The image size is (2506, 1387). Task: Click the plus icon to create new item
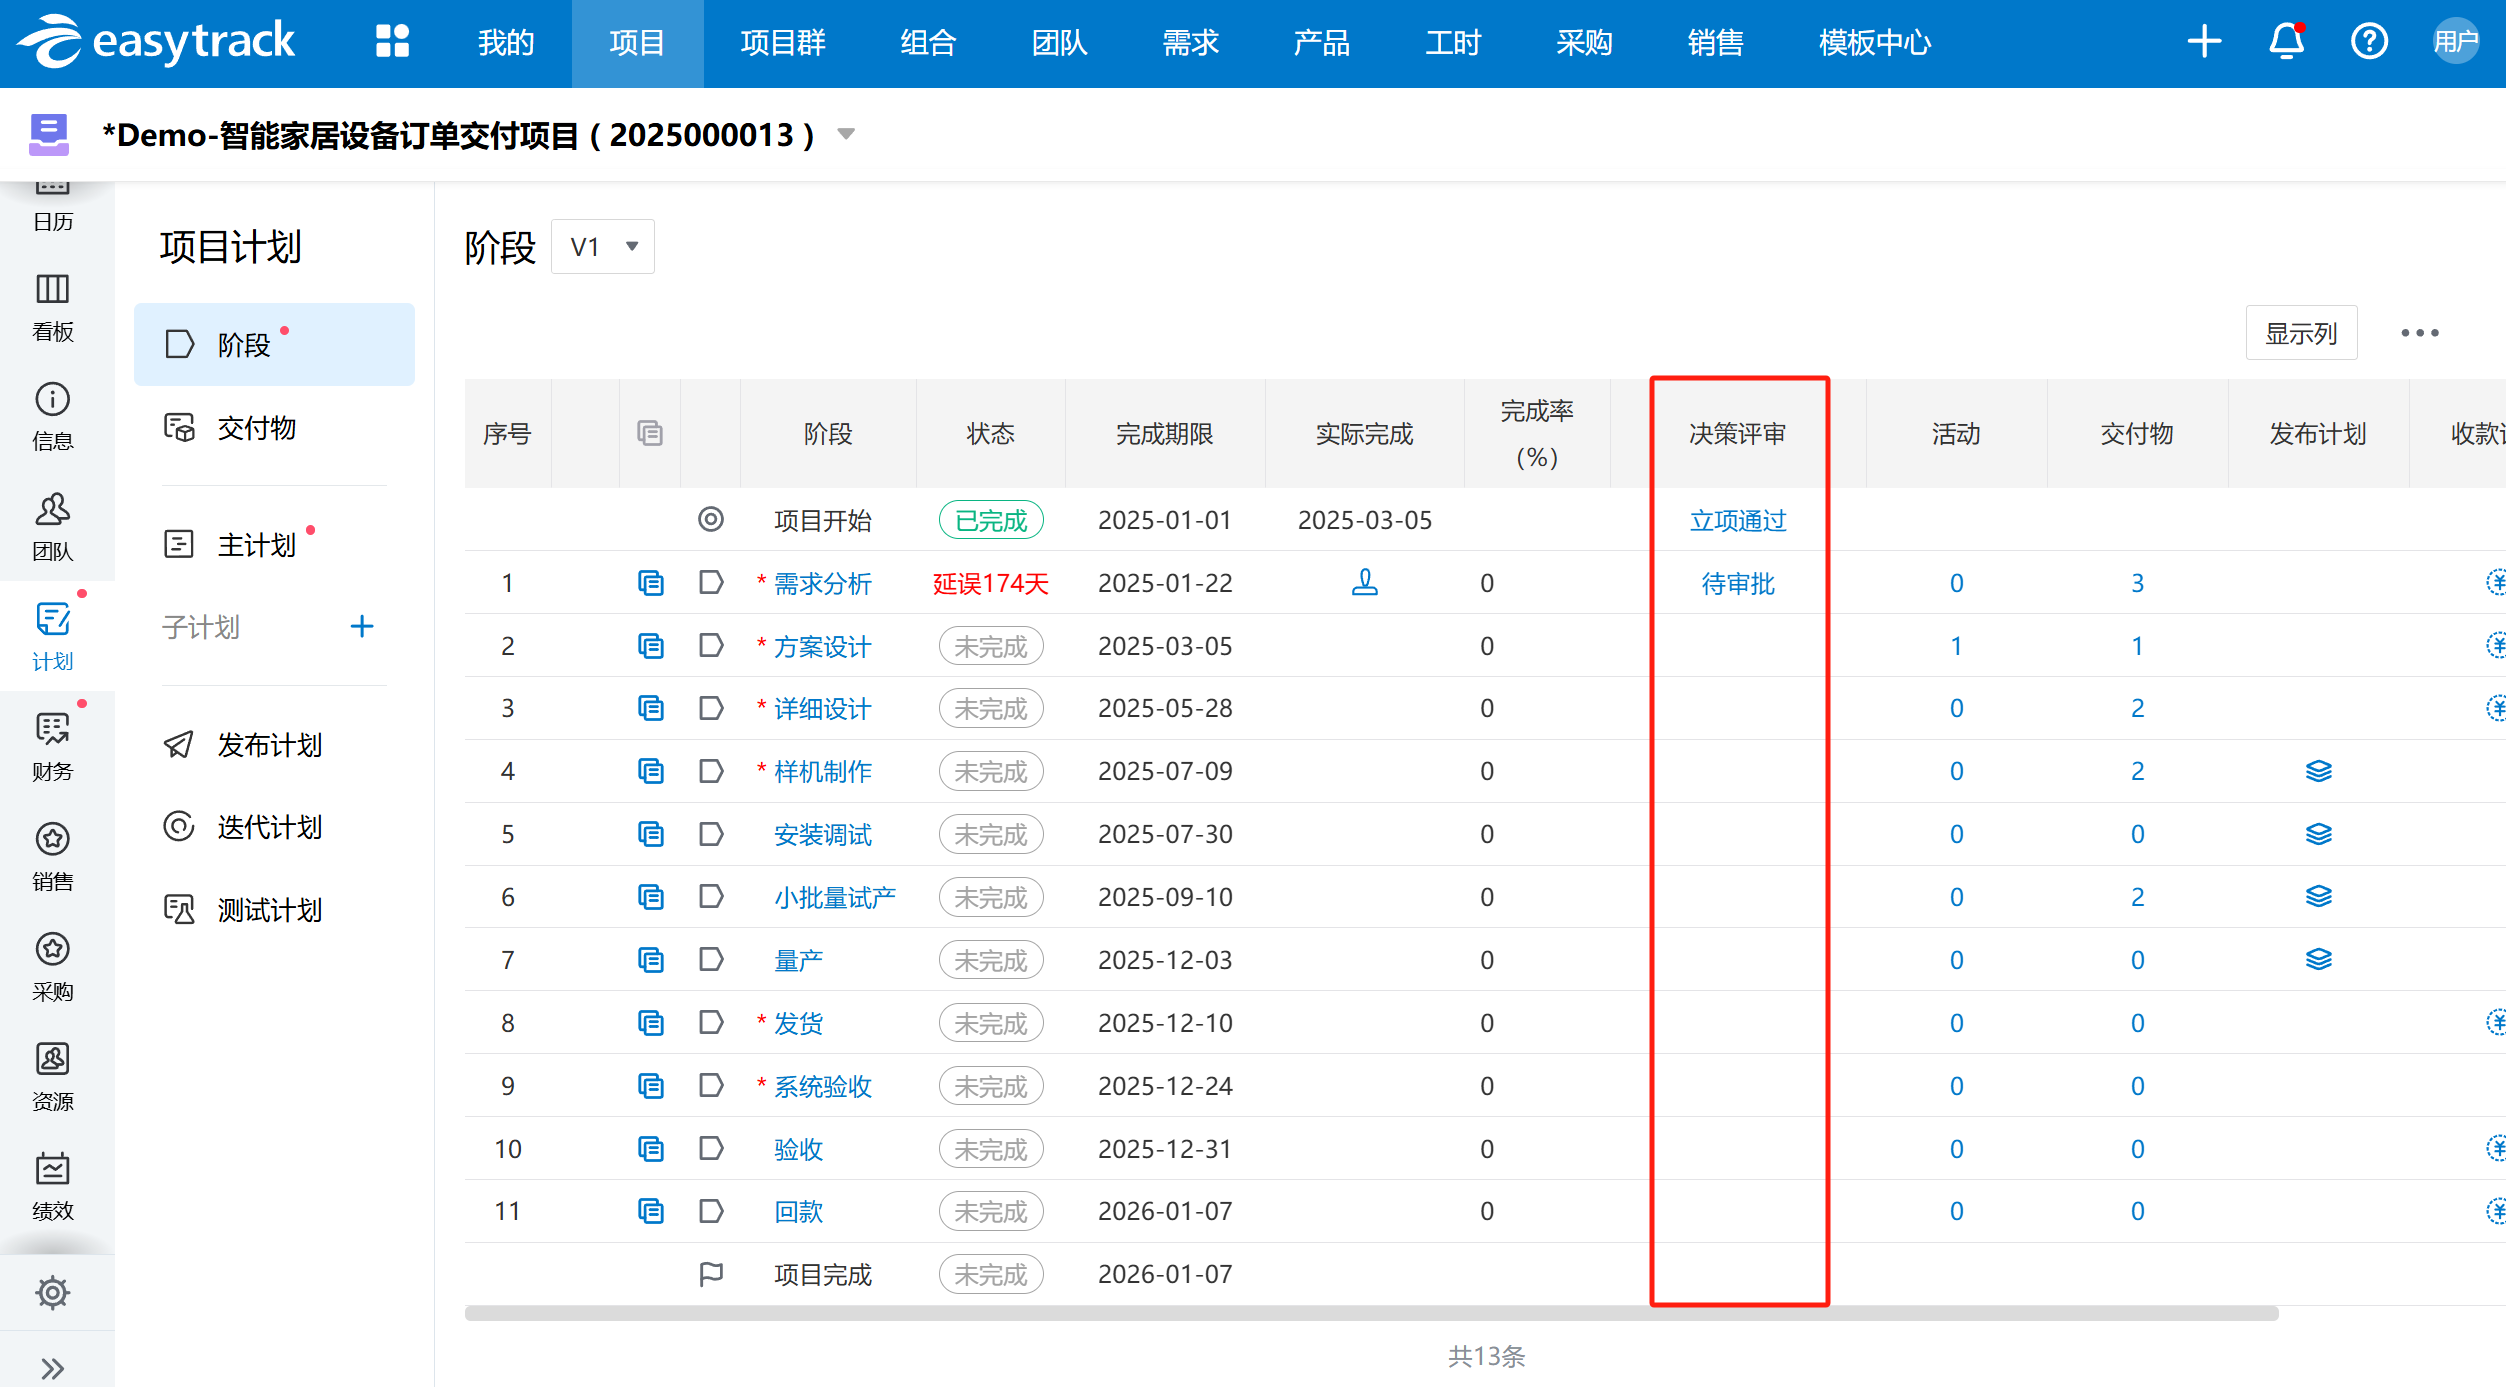click(2204, 42)
